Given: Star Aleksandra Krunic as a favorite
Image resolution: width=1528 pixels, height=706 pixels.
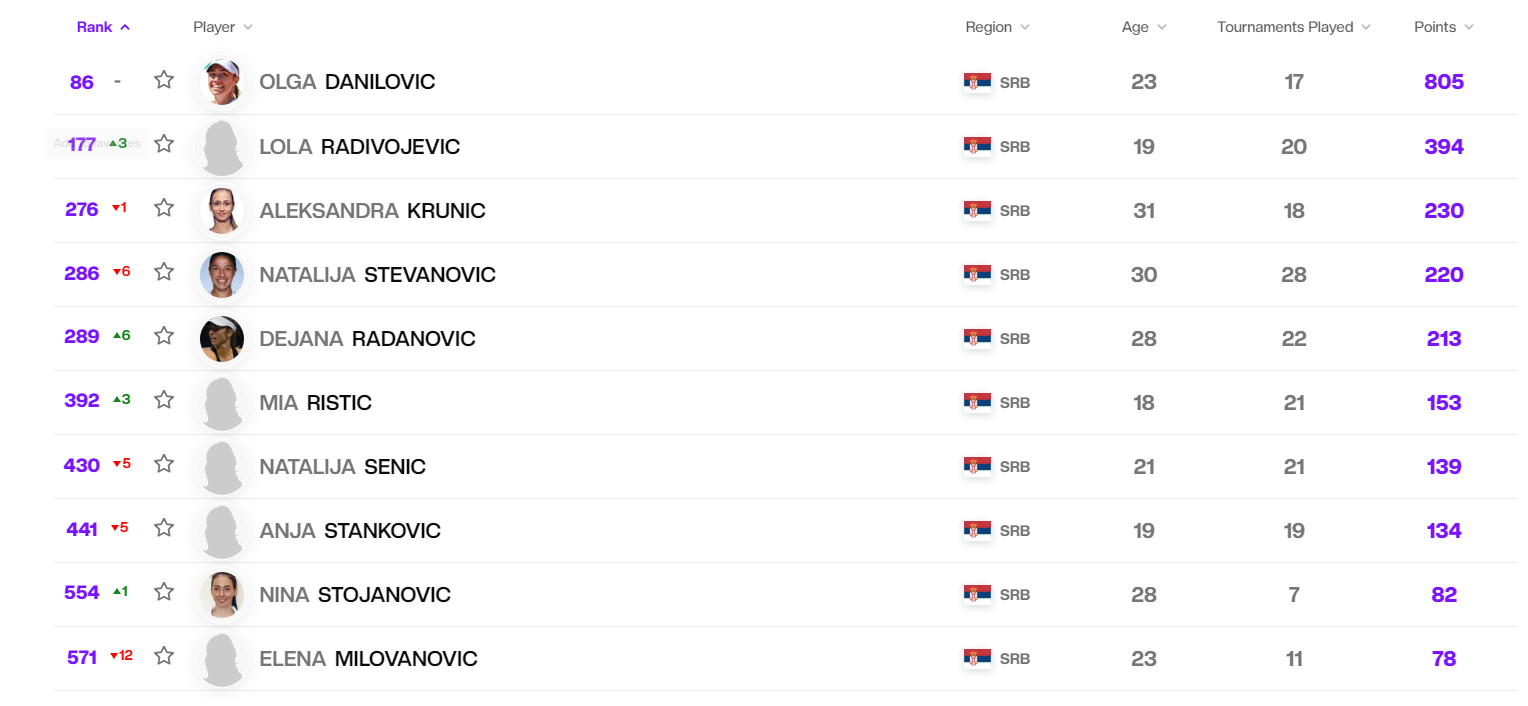Looking at the screenshot, I should [x=164, y=208].
